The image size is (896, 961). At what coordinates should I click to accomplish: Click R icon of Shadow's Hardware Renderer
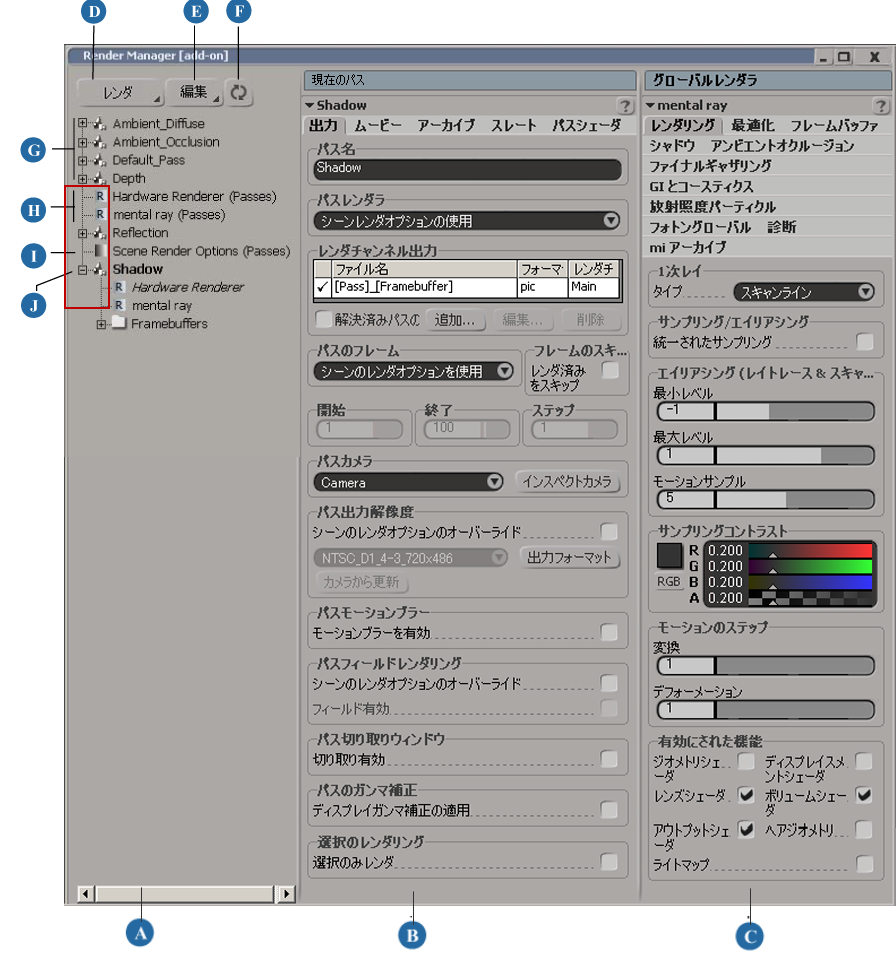tap(120, 287)
